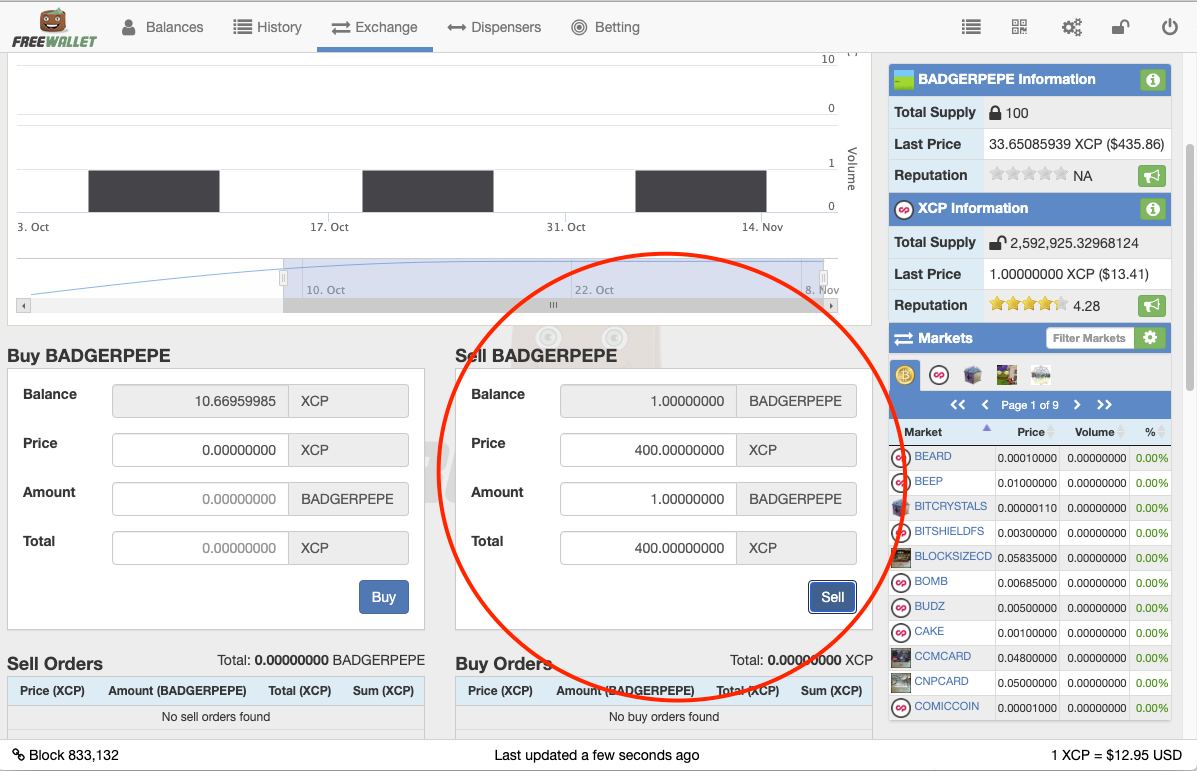Viewport: 1197px width, 771px height.
Task: Open the BOMB market
Action: click(x=931, y=582)
